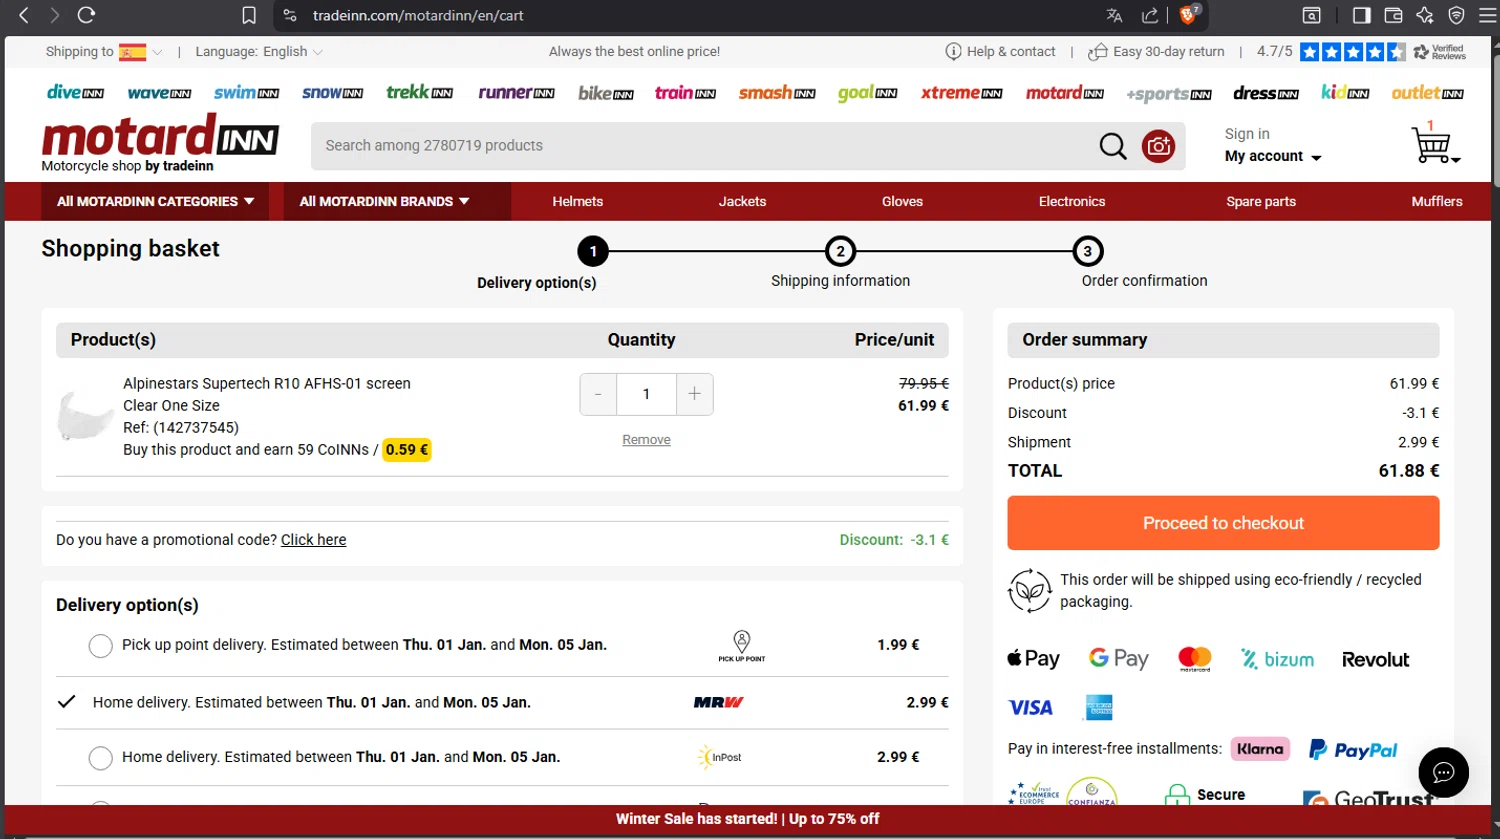Open the shopping cart icon

click(1433, 144)
